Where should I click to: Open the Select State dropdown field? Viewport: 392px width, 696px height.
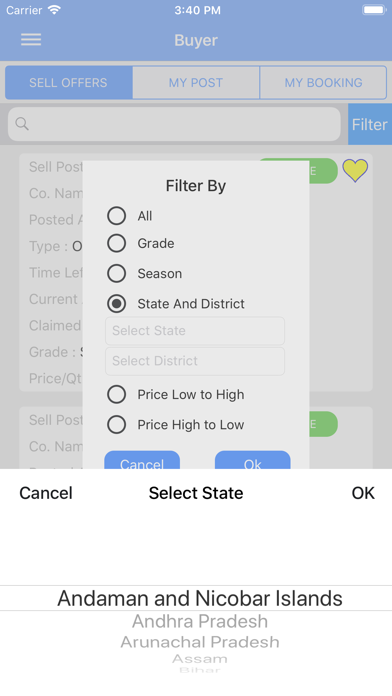tap(195, 331)
